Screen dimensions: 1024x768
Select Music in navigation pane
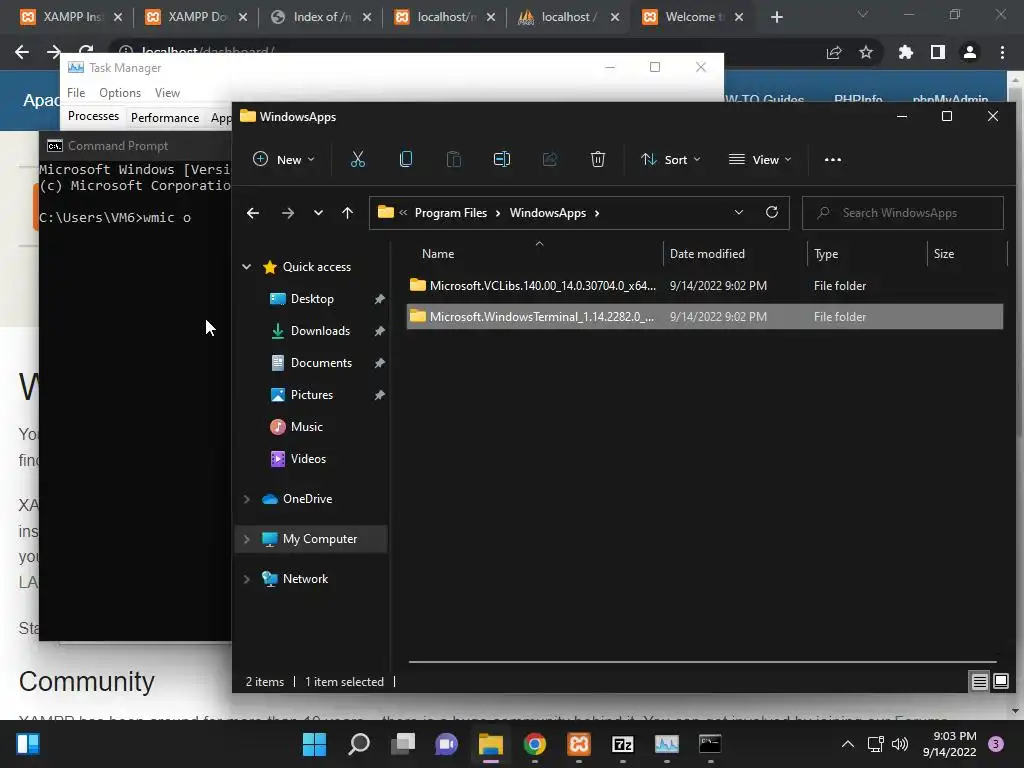[x=306, y=426]
